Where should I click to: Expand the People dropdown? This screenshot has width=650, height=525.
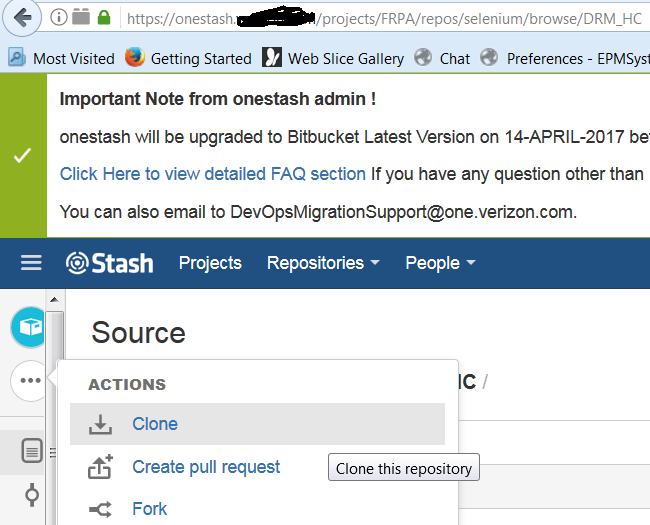point(440,263)
